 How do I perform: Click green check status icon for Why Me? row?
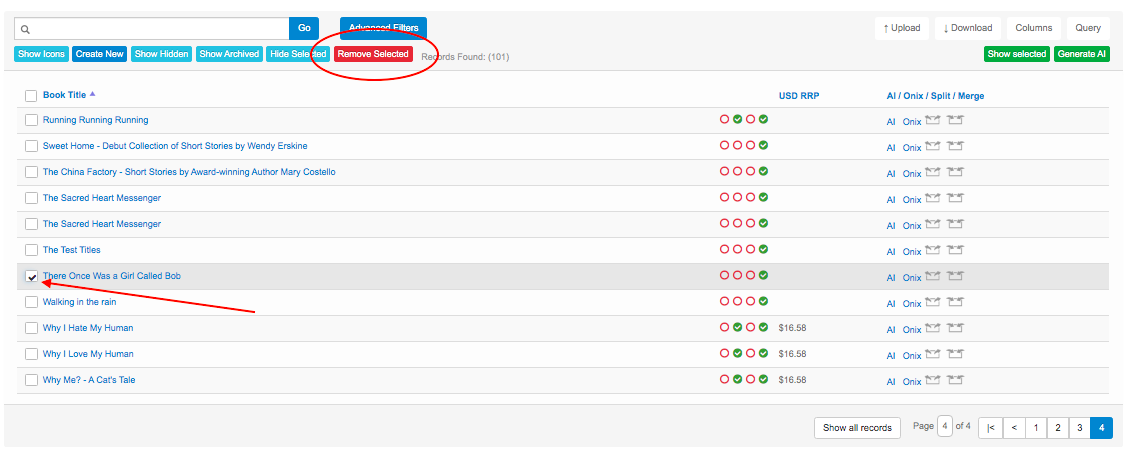[x=738, y=380]
